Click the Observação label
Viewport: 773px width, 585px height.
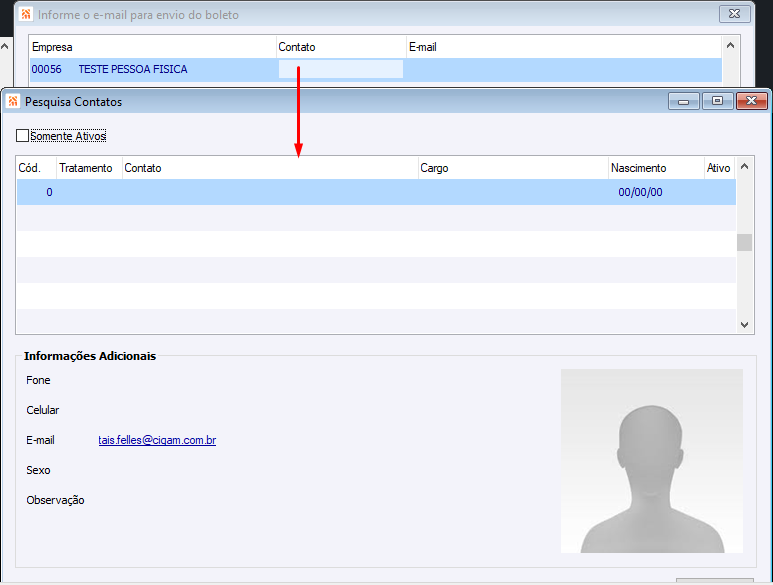(55, 500)
